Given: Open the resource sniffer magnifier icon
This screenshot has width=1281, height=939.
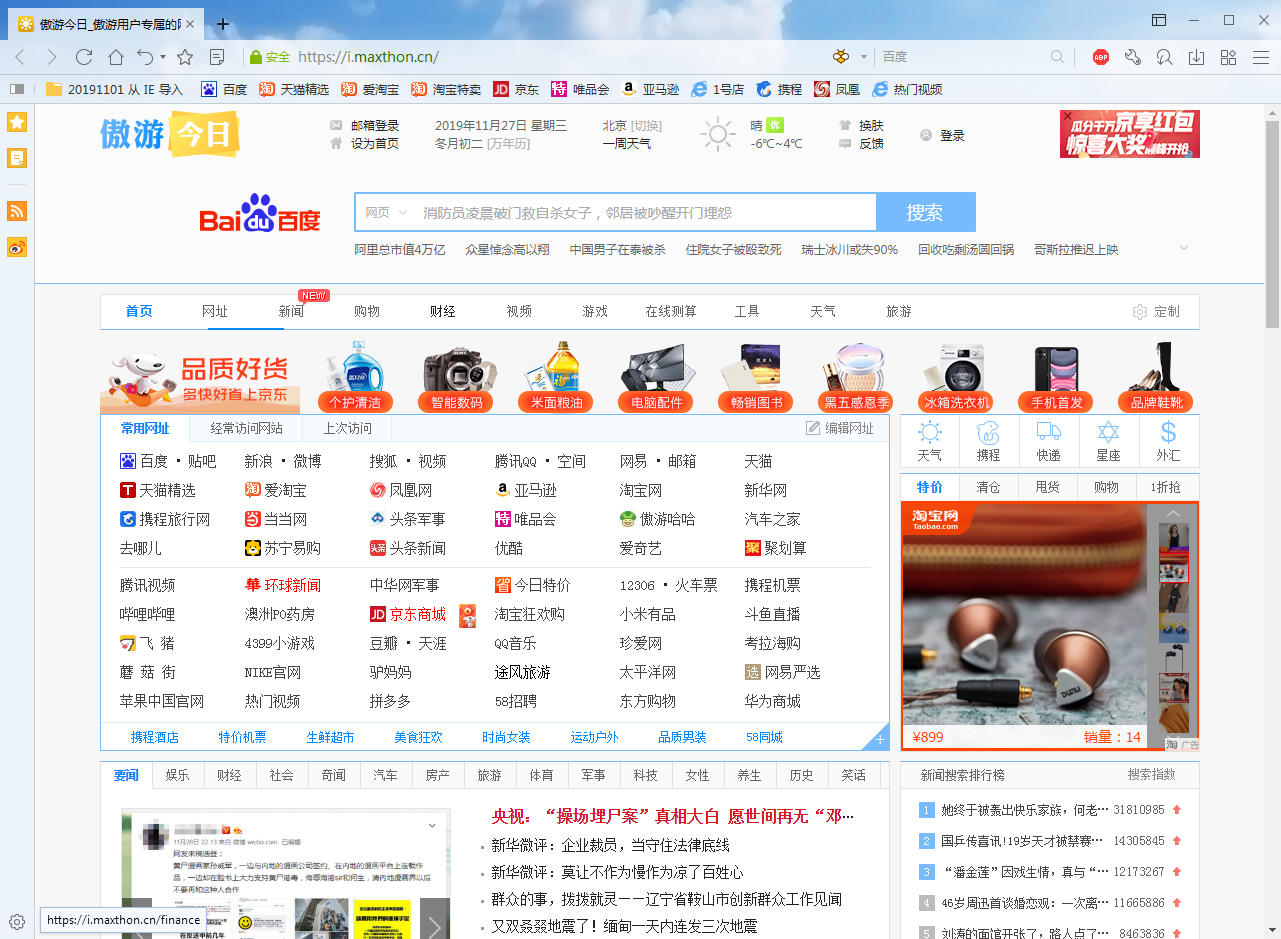Looking at the screenshot, I should tap(1165, 57).
